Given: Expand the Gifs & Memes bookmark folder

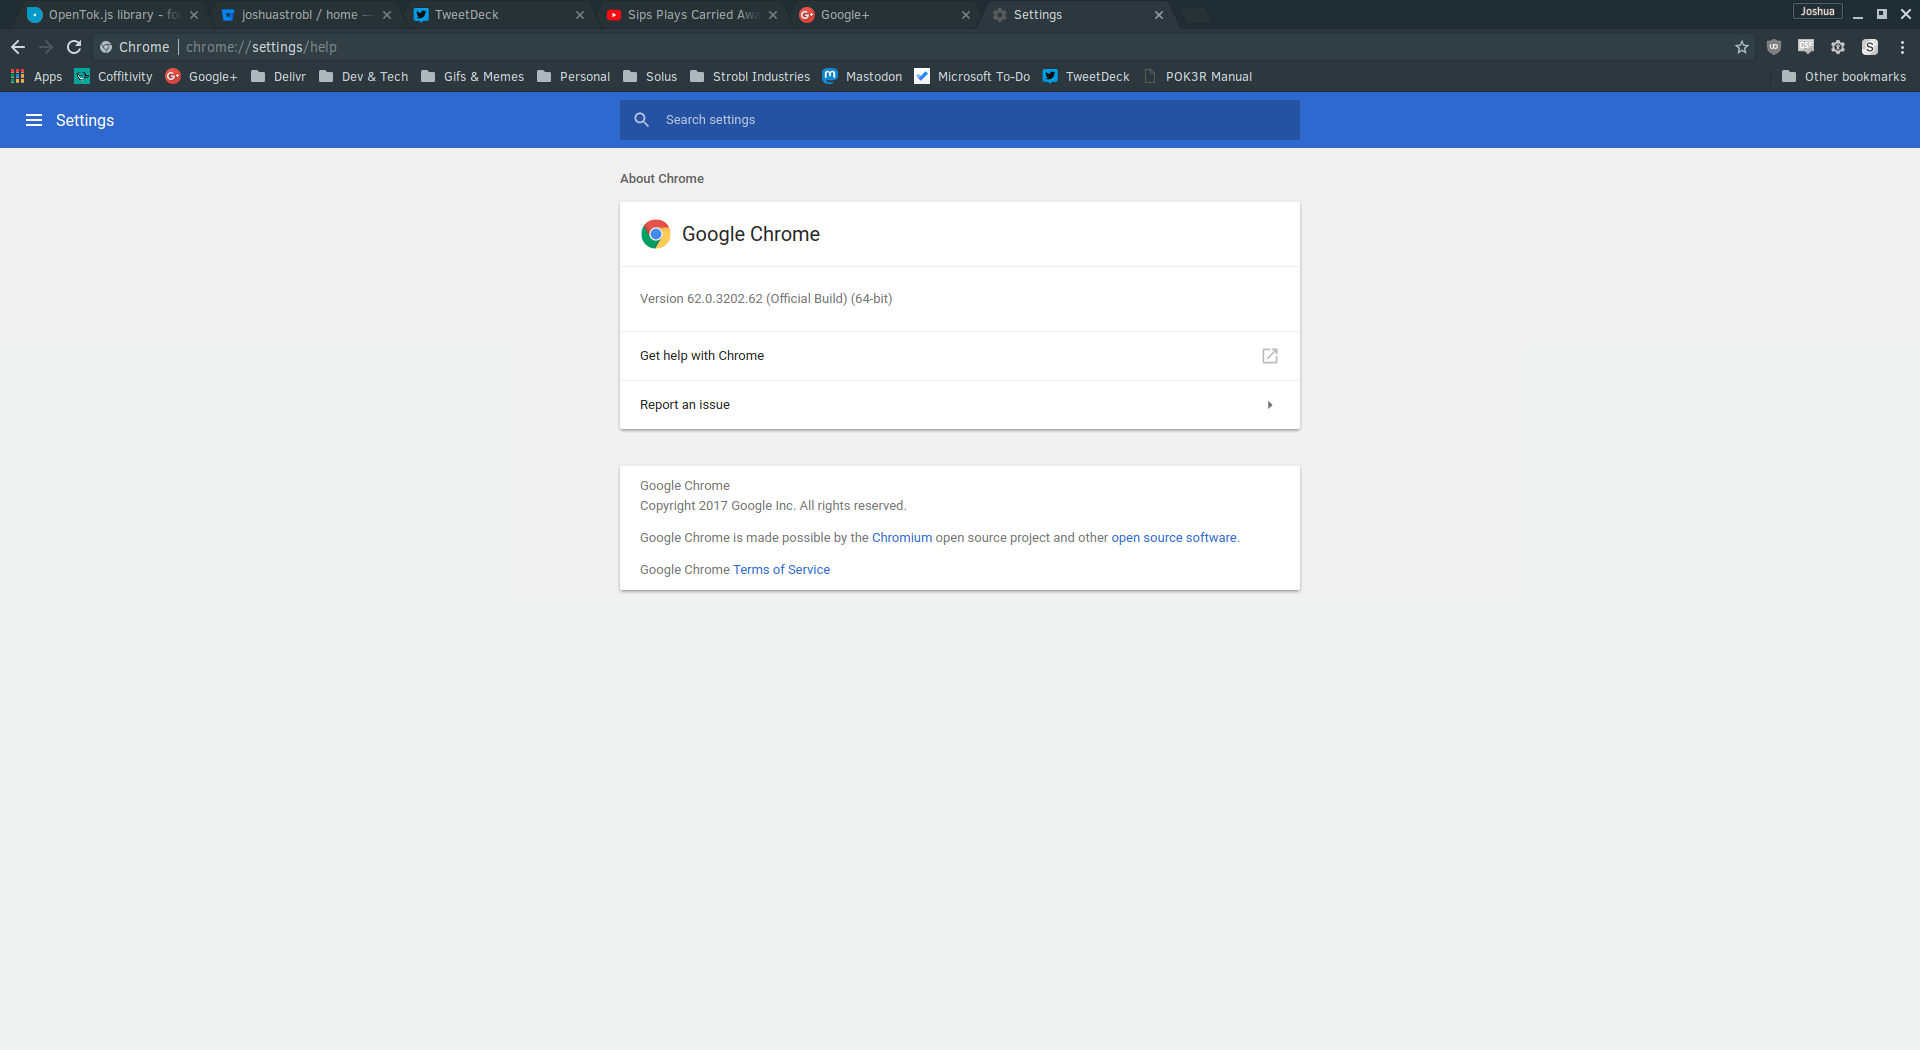Looking at the screenshot, I should click(473, 77).
